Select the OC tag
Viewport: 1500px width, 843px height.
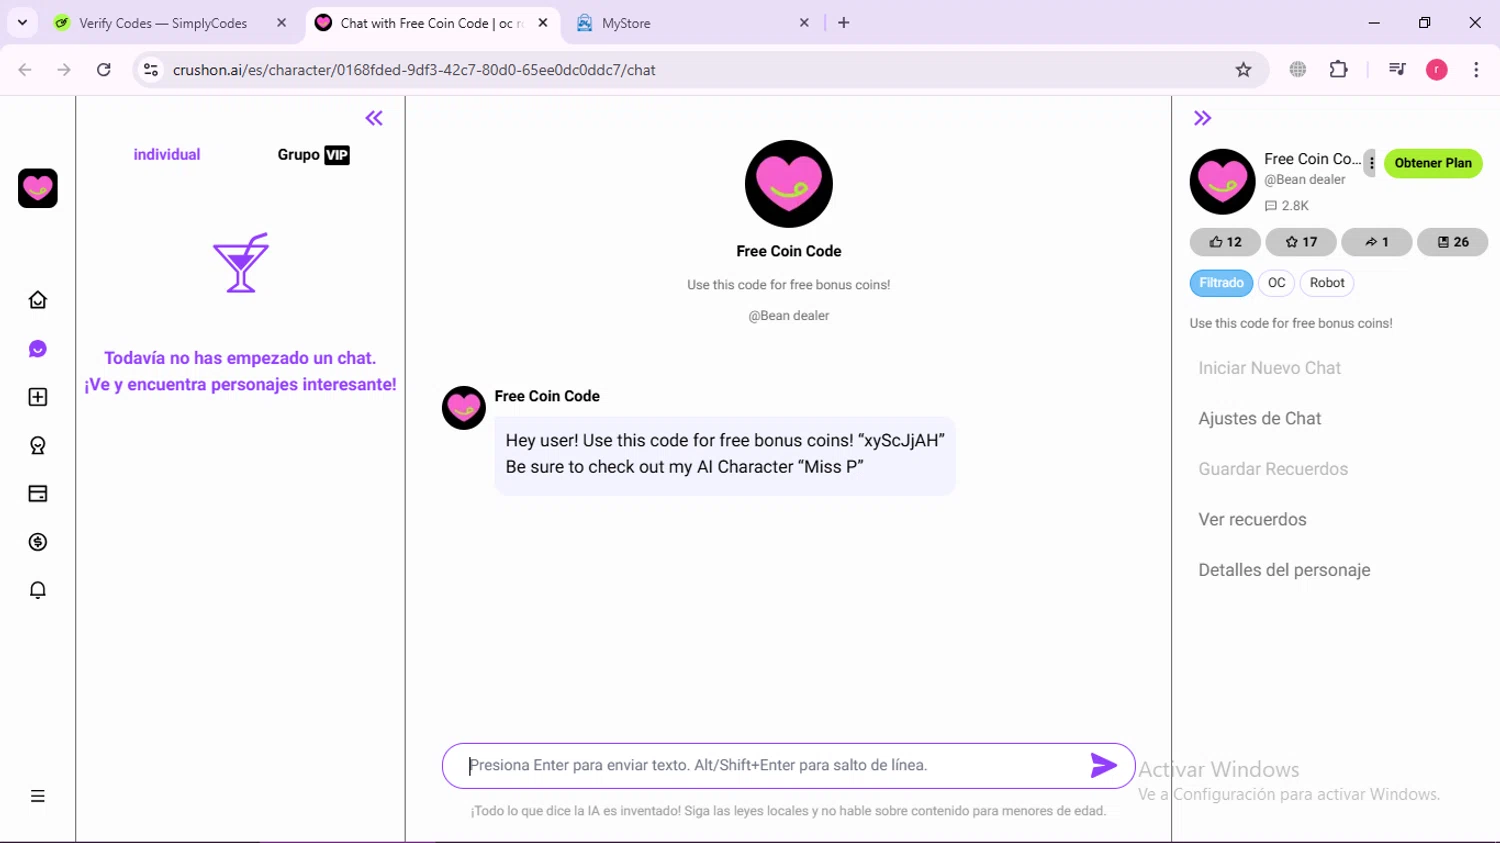click(1276, 283)
